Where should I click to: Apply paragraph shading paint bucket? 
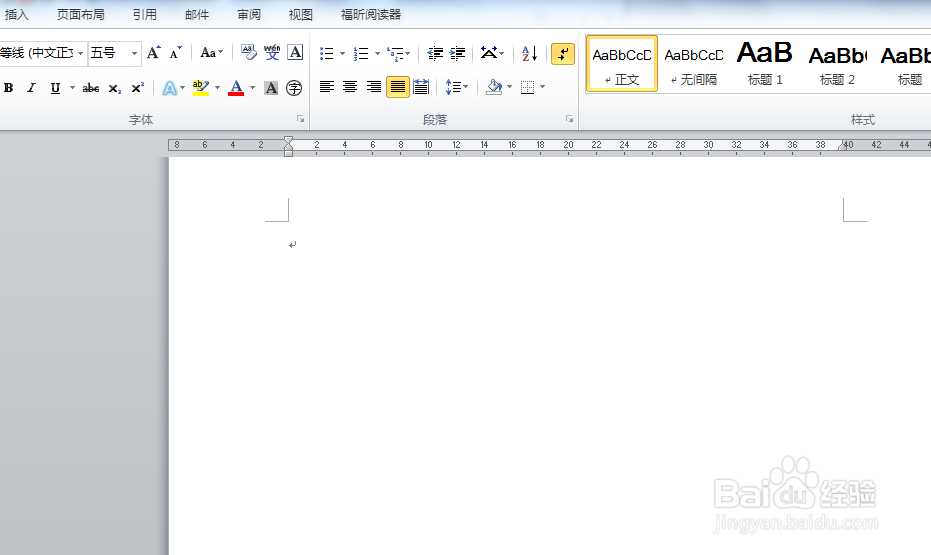coord(494,87)
